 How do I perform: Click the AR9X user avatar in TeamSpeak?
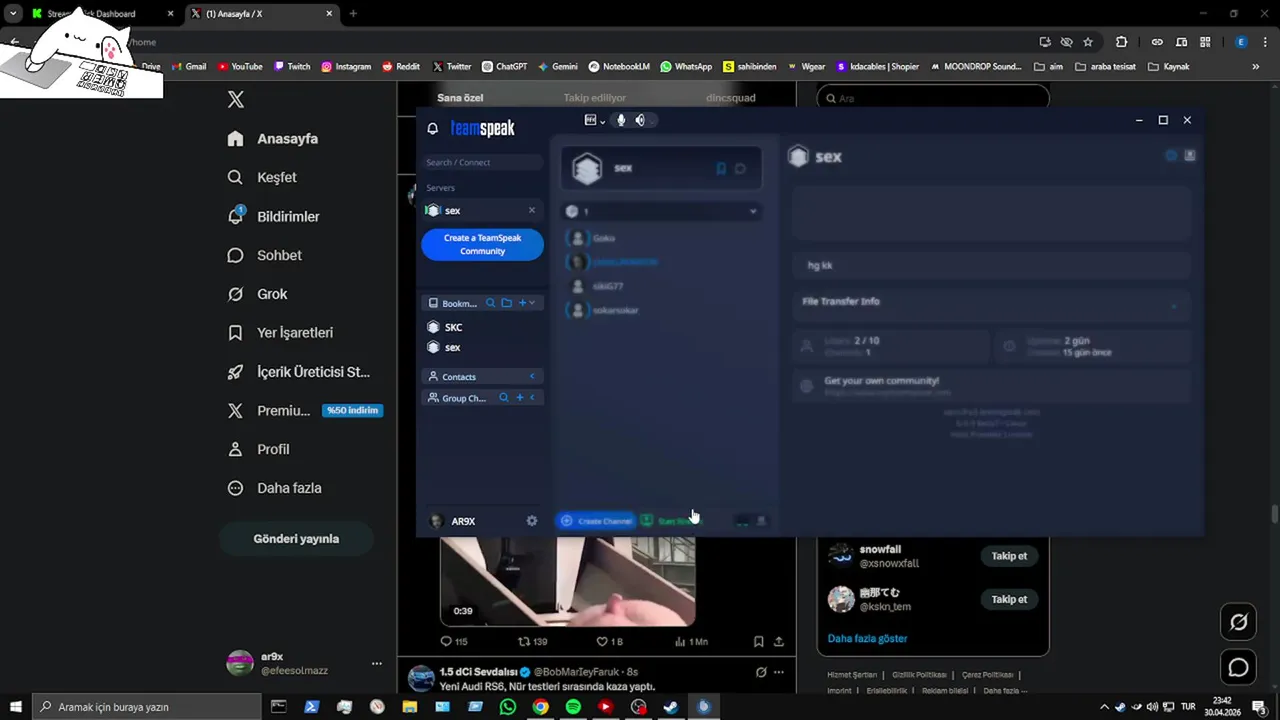click(x=436, y=521)
